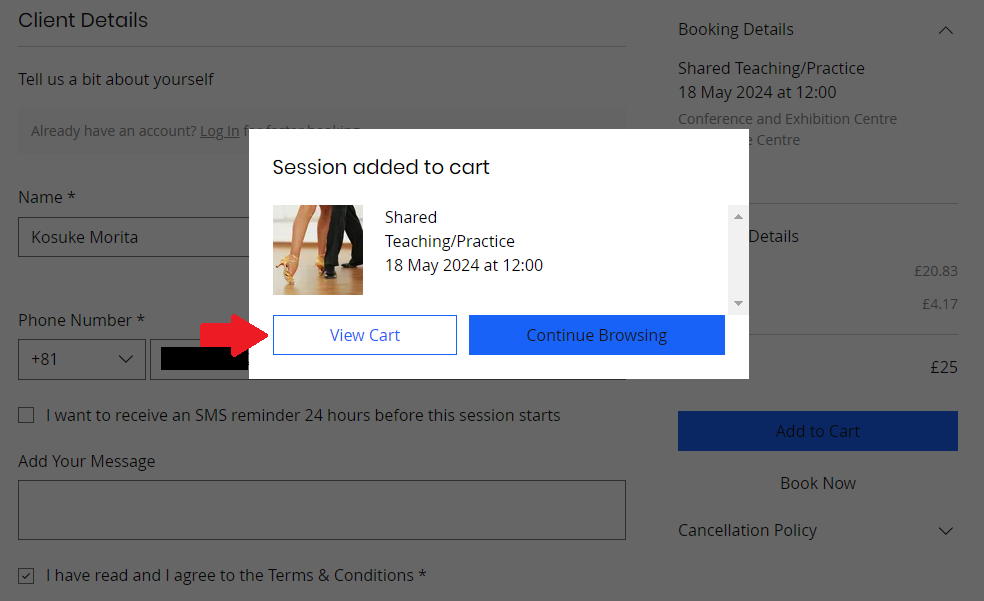
Task: Expand the Cancellation Policy section
Action: coord(946,531)
